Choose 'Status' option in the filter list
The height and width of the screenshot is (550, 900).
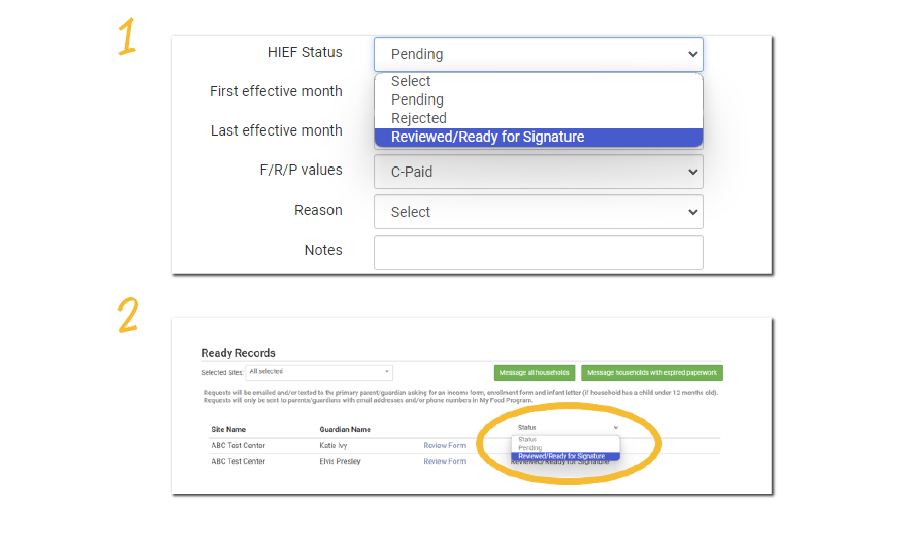[527, 440]
